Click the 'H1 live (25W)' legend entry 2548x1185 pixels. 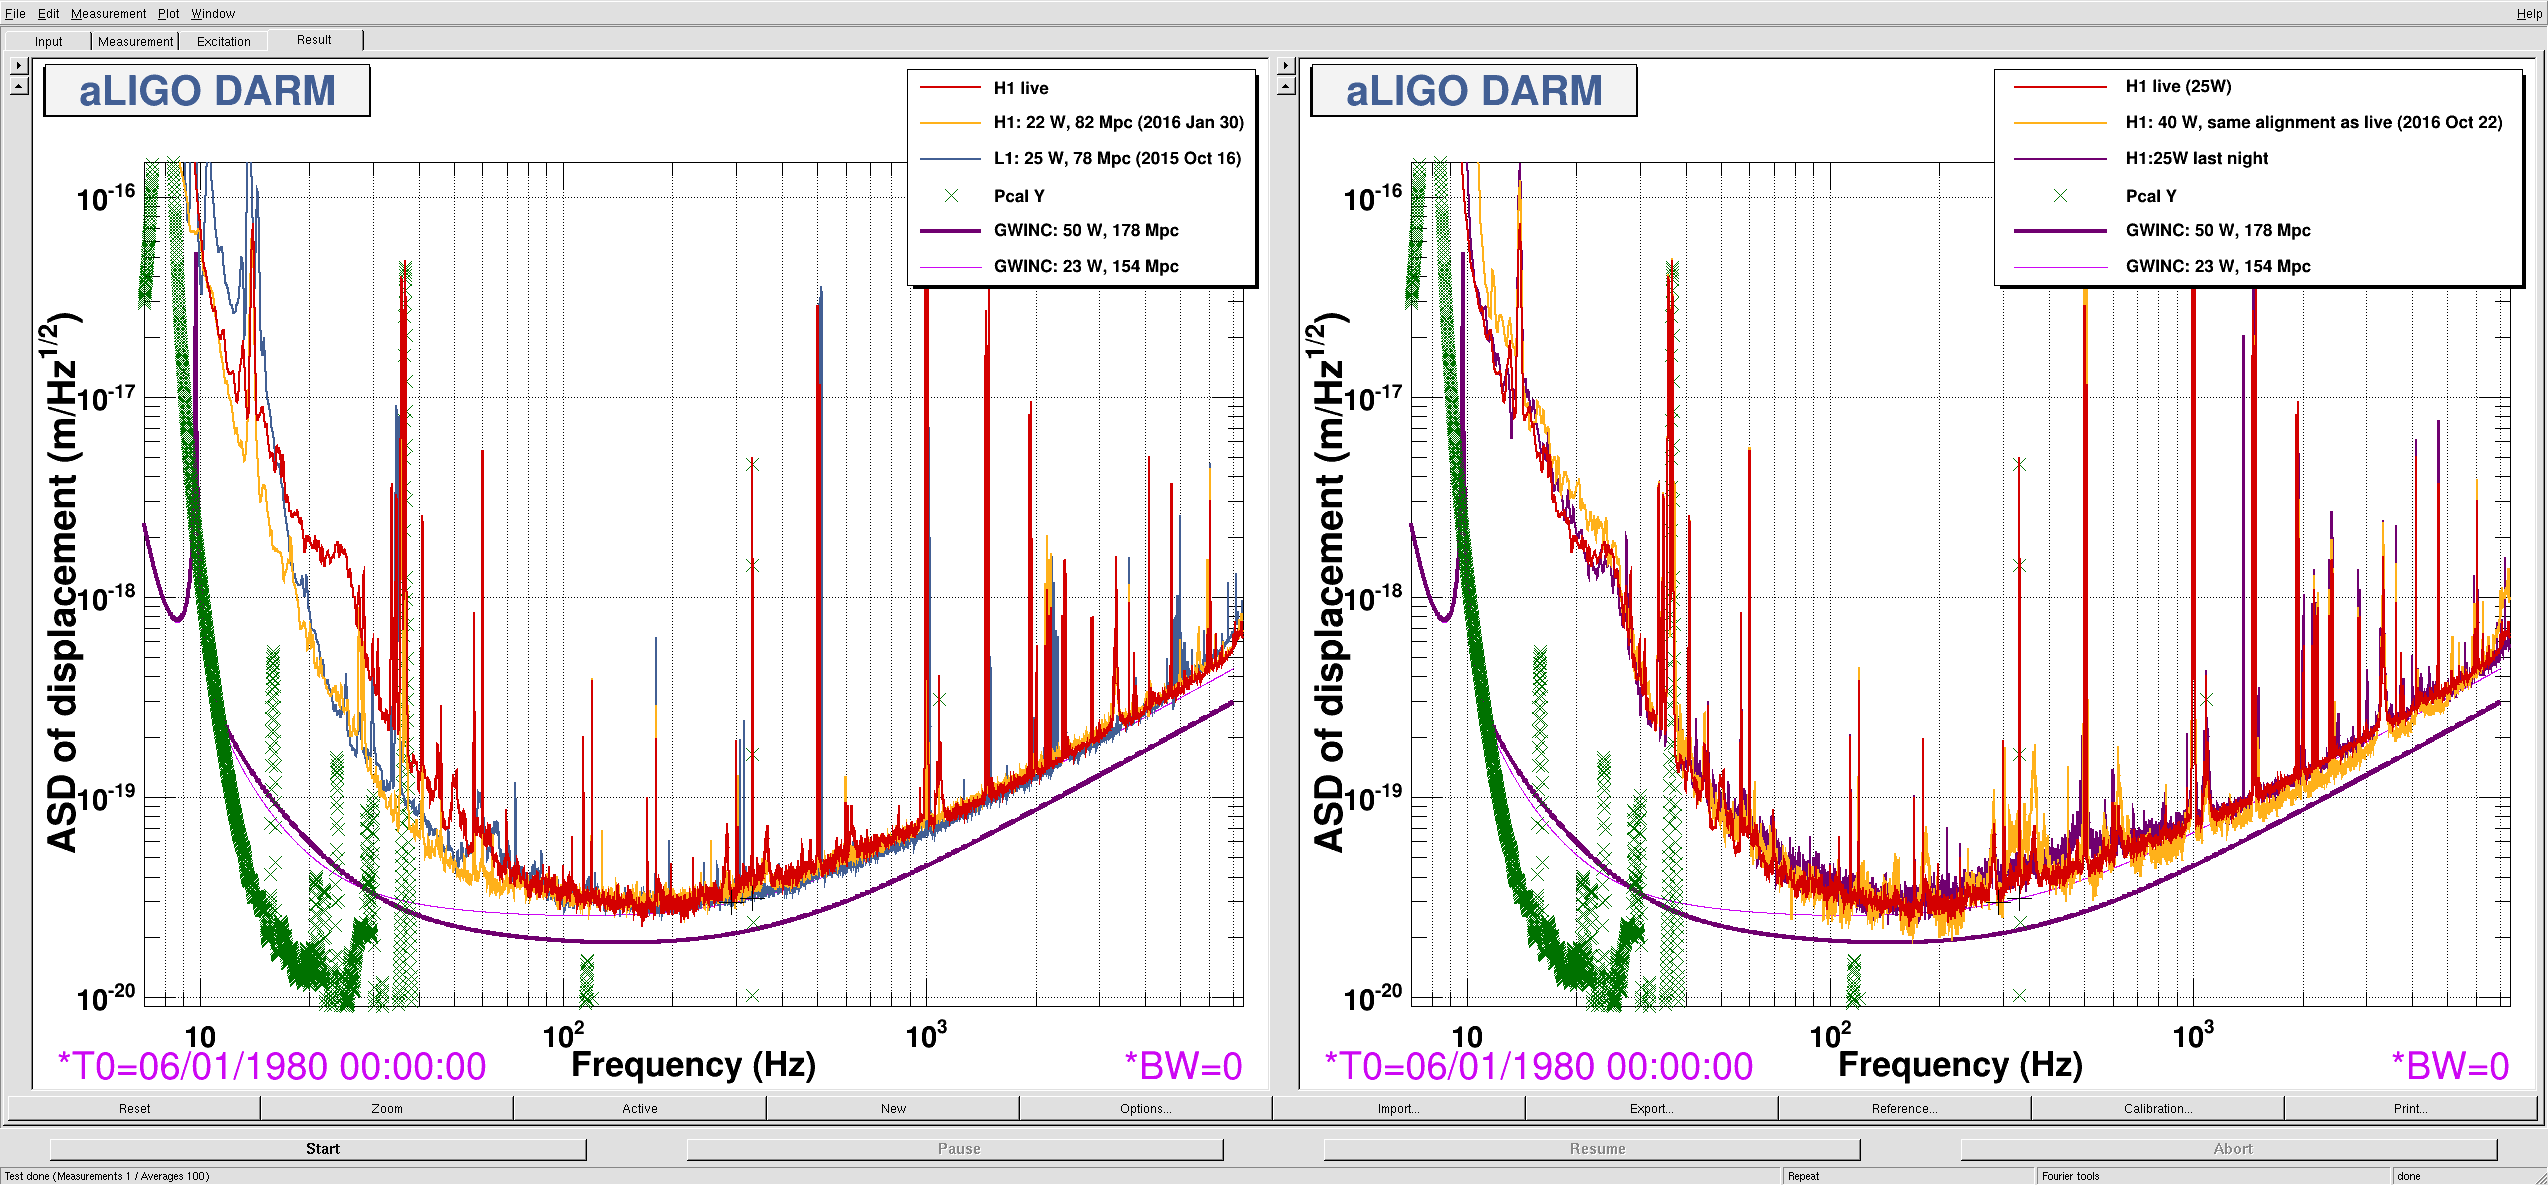[2179, 86]
